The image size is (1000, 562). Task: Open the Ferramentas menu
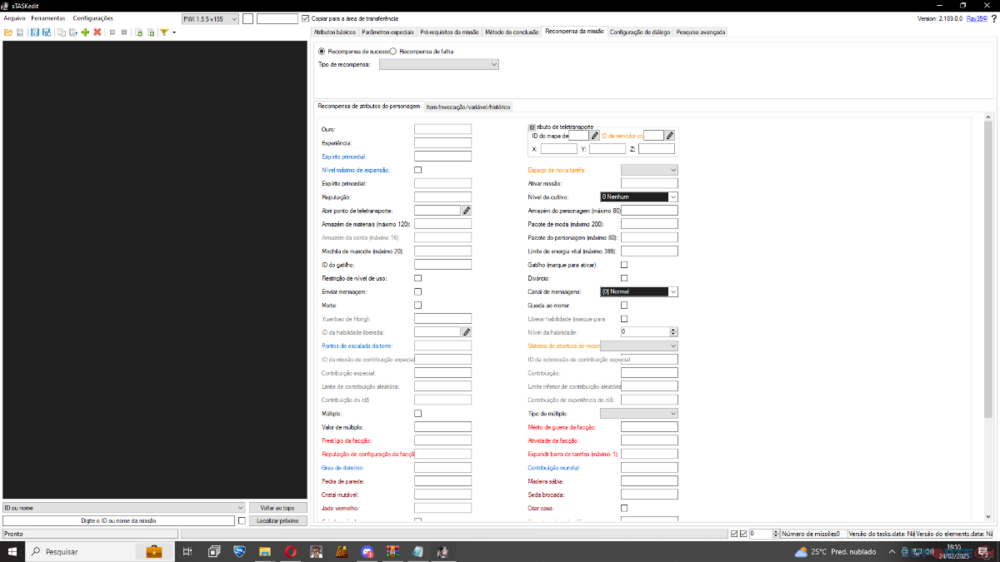[48, 18]
